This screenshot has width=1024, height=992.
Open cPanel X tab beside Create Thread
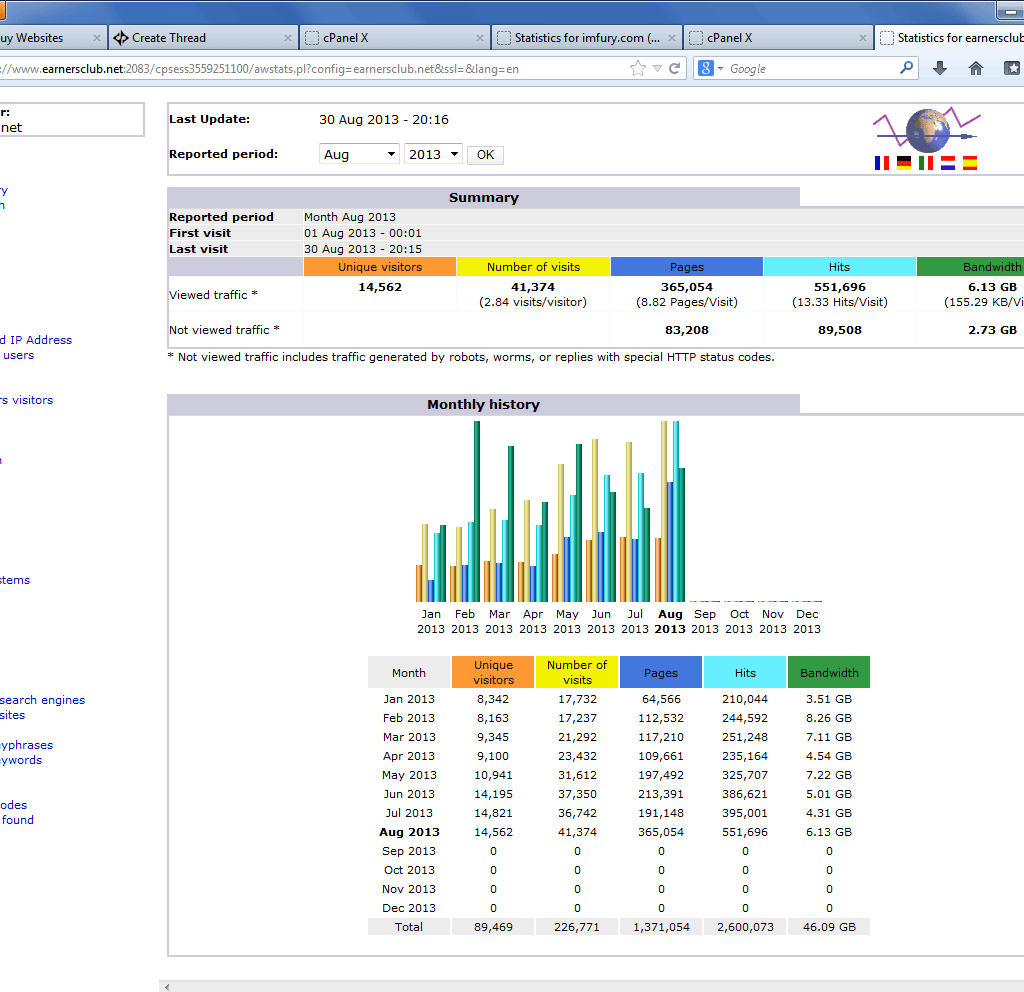(x=394, y=38)
